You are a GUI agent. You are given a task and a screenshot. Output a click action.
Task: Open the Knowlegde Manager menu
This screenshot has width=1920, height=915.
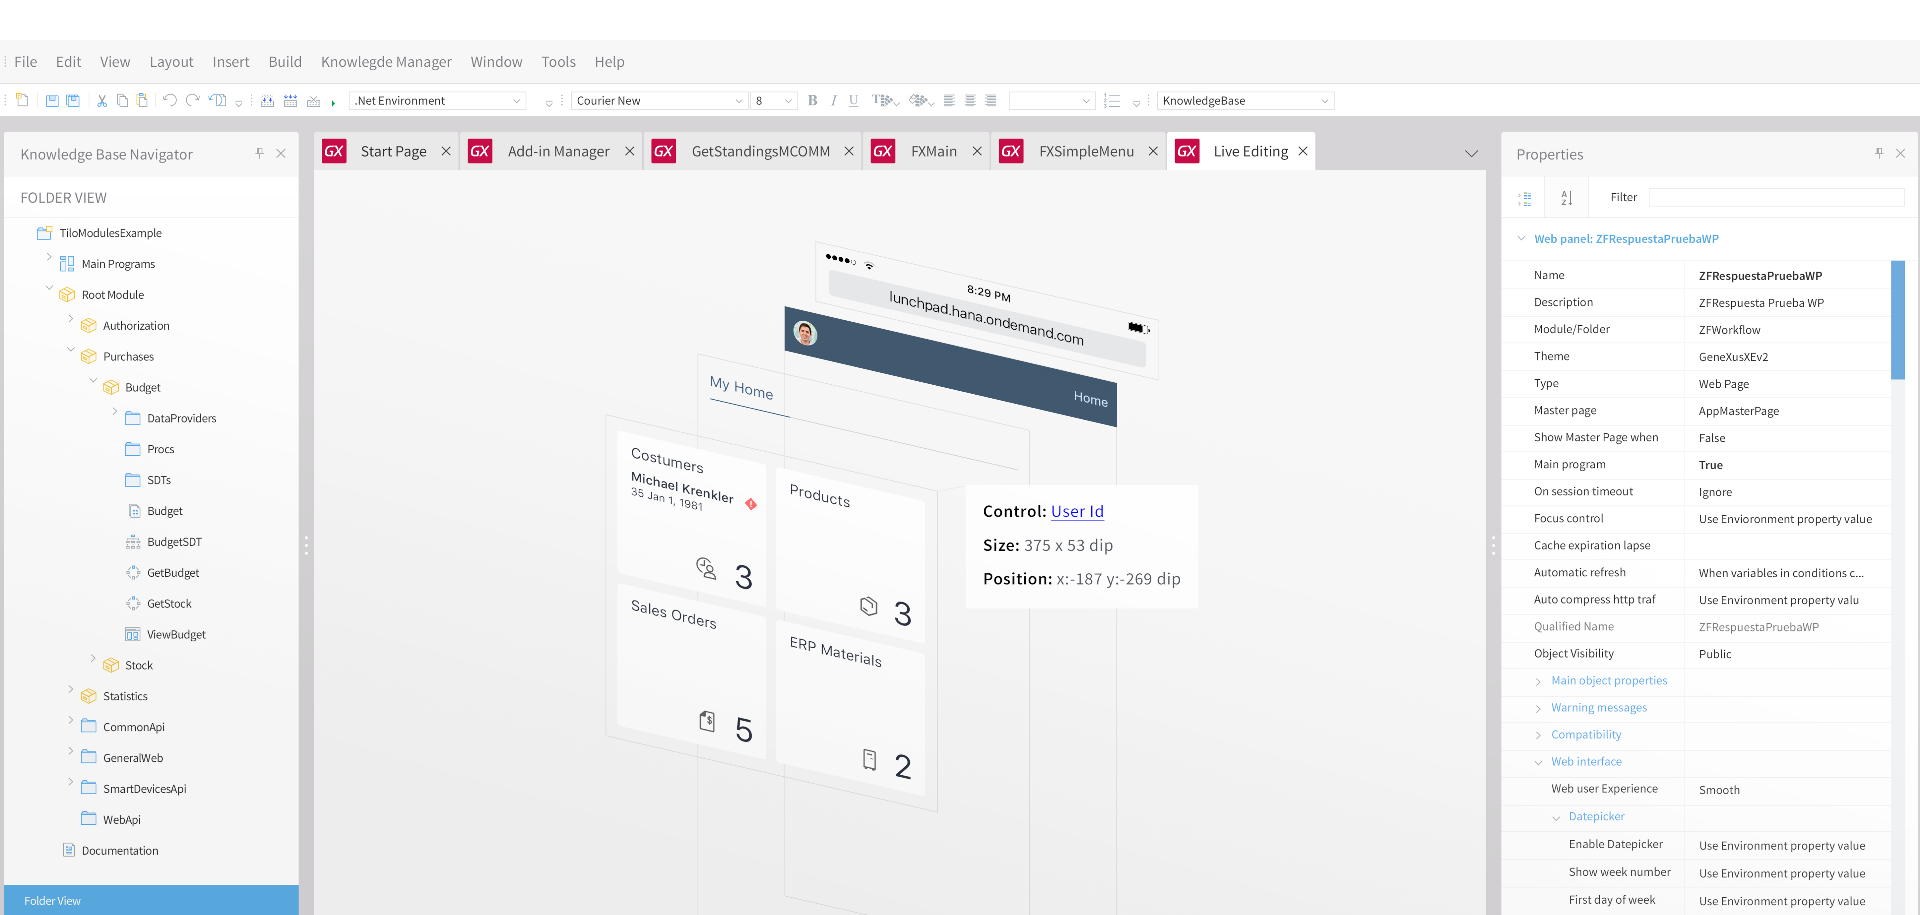386,62
